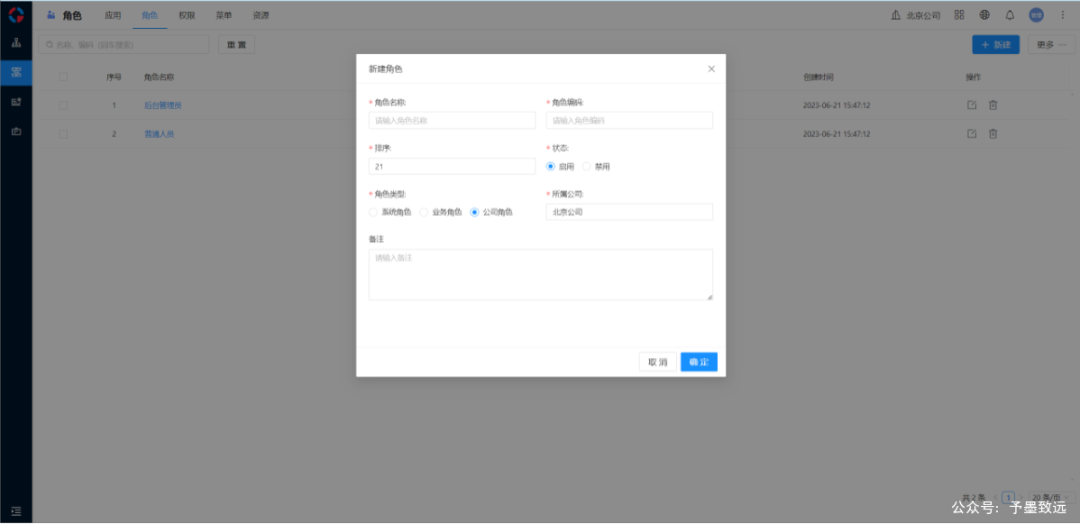This screenshot has height=524, width=1080.
Task: Click the 新建 button
Action: pyautogui.click(x=996, y=45)
